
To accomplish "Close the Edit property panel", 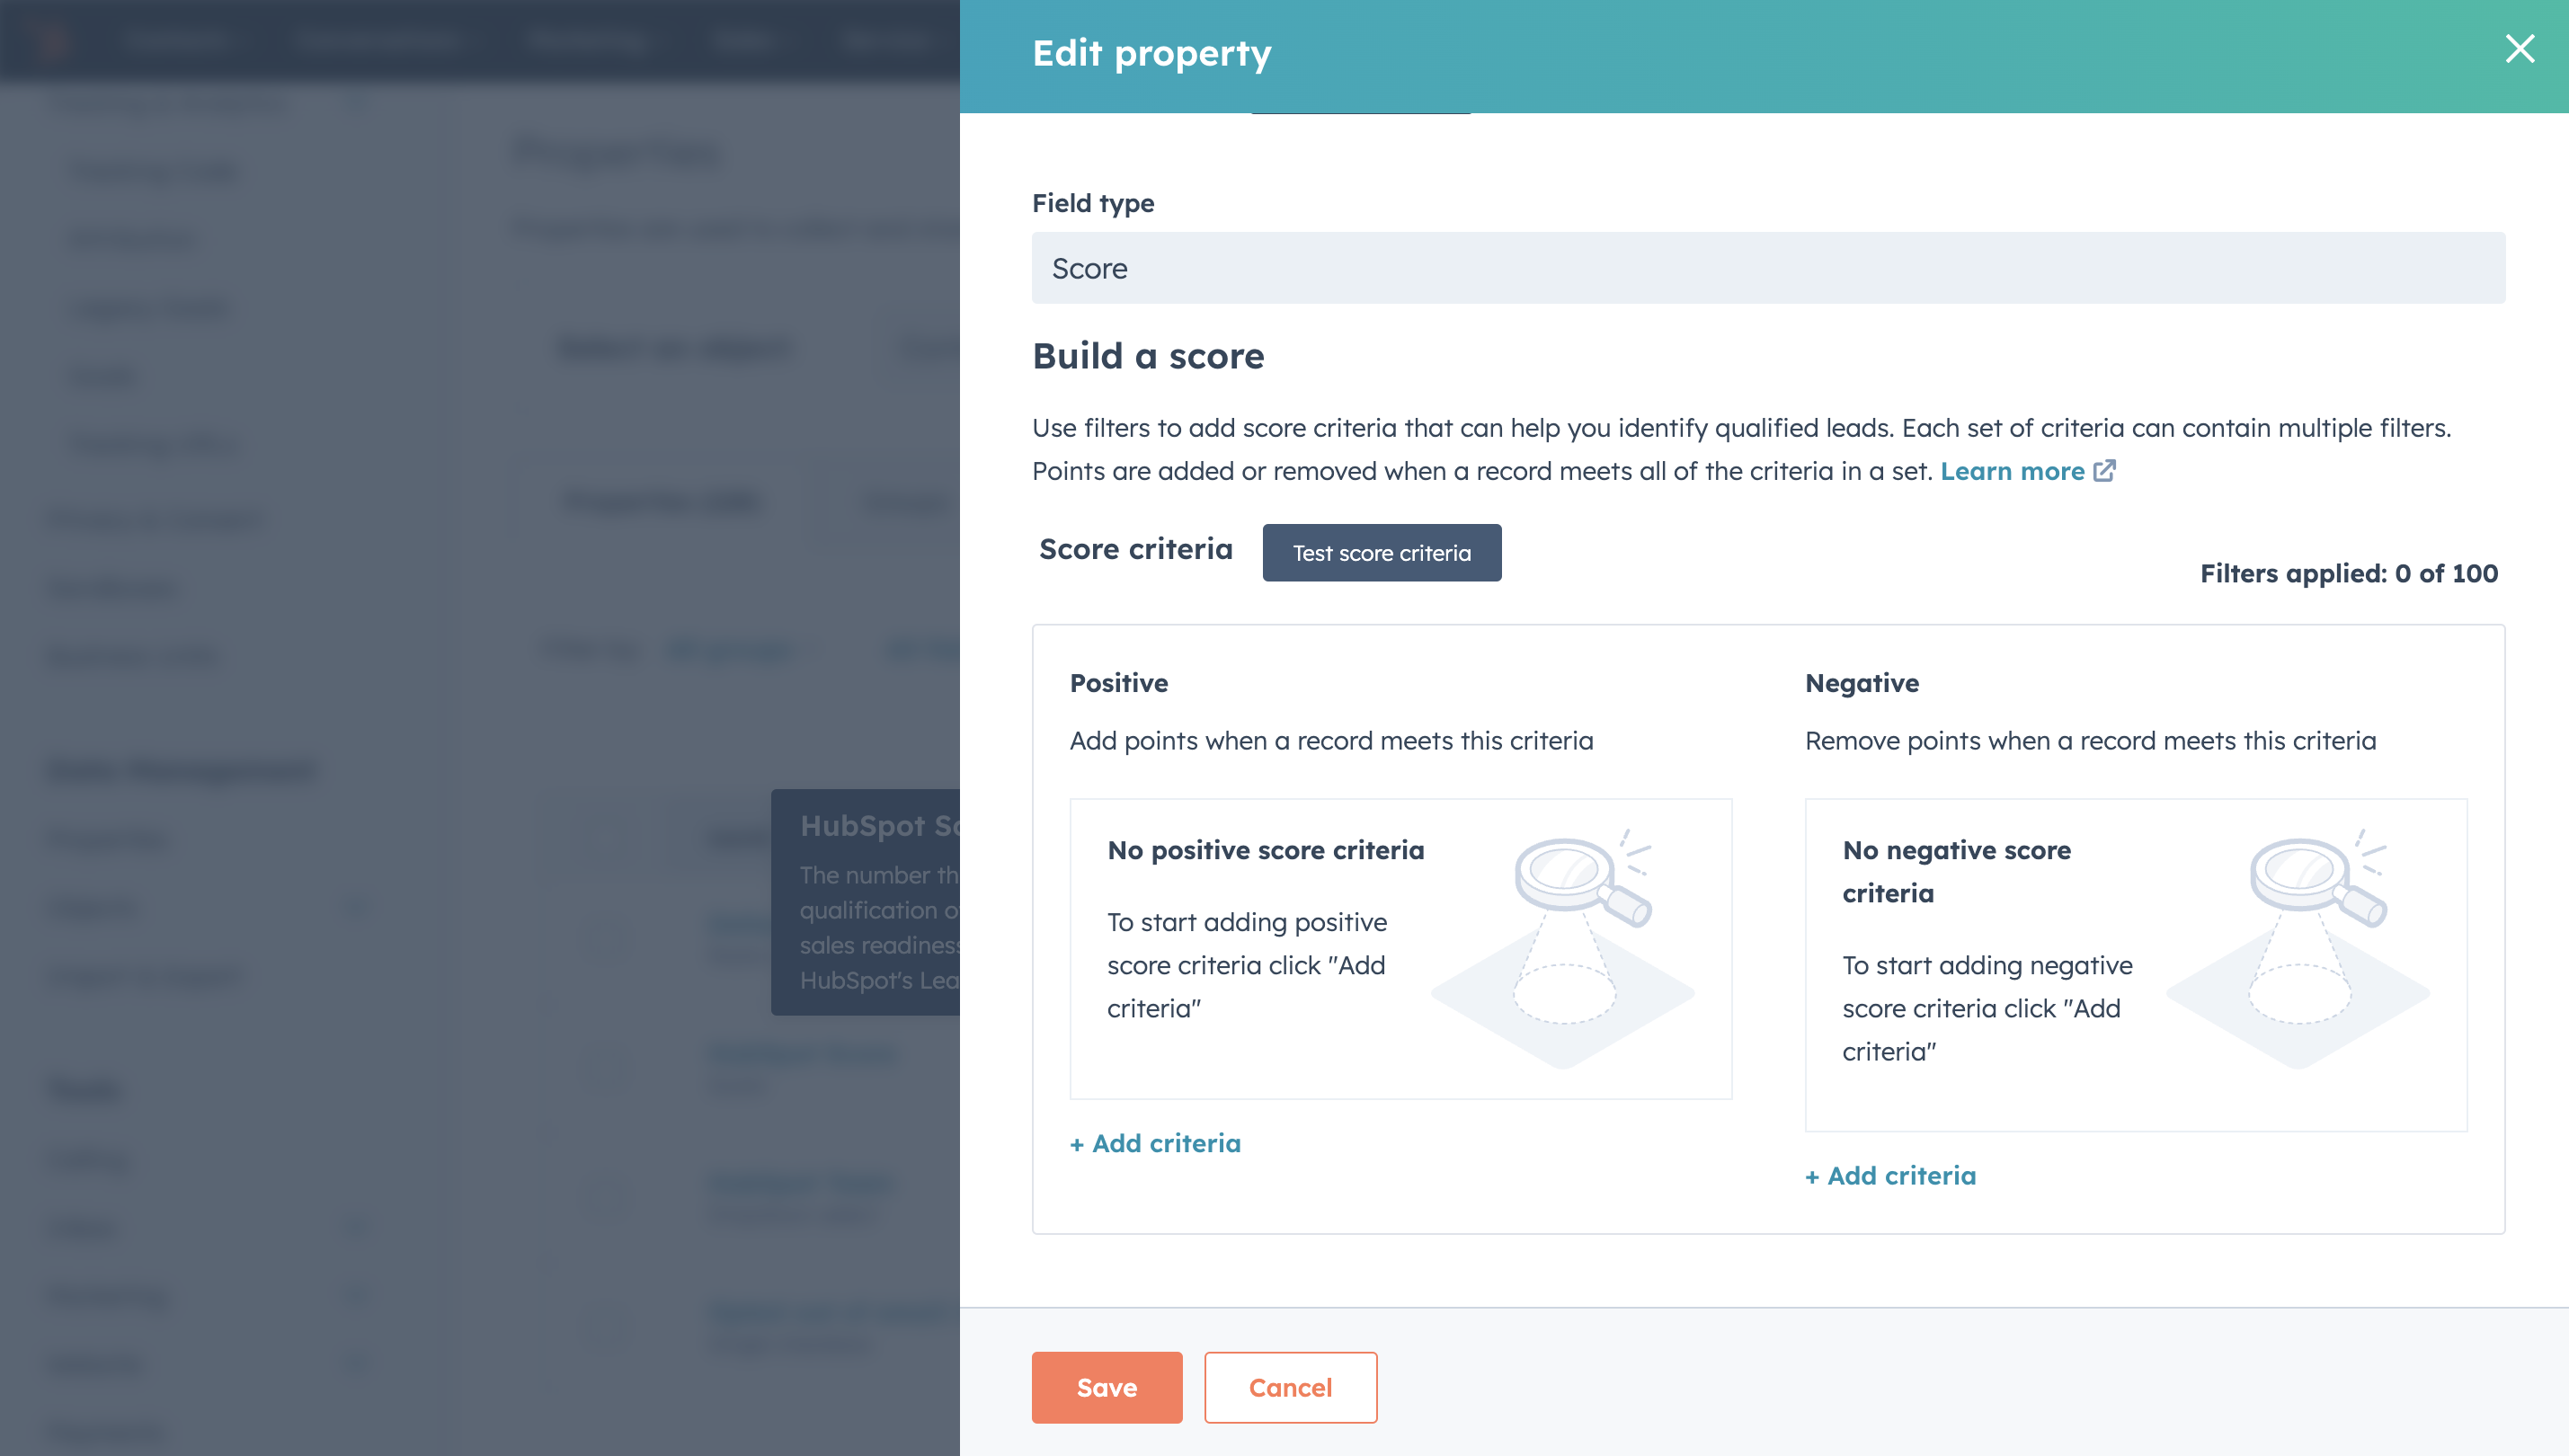I will 2519,48.
